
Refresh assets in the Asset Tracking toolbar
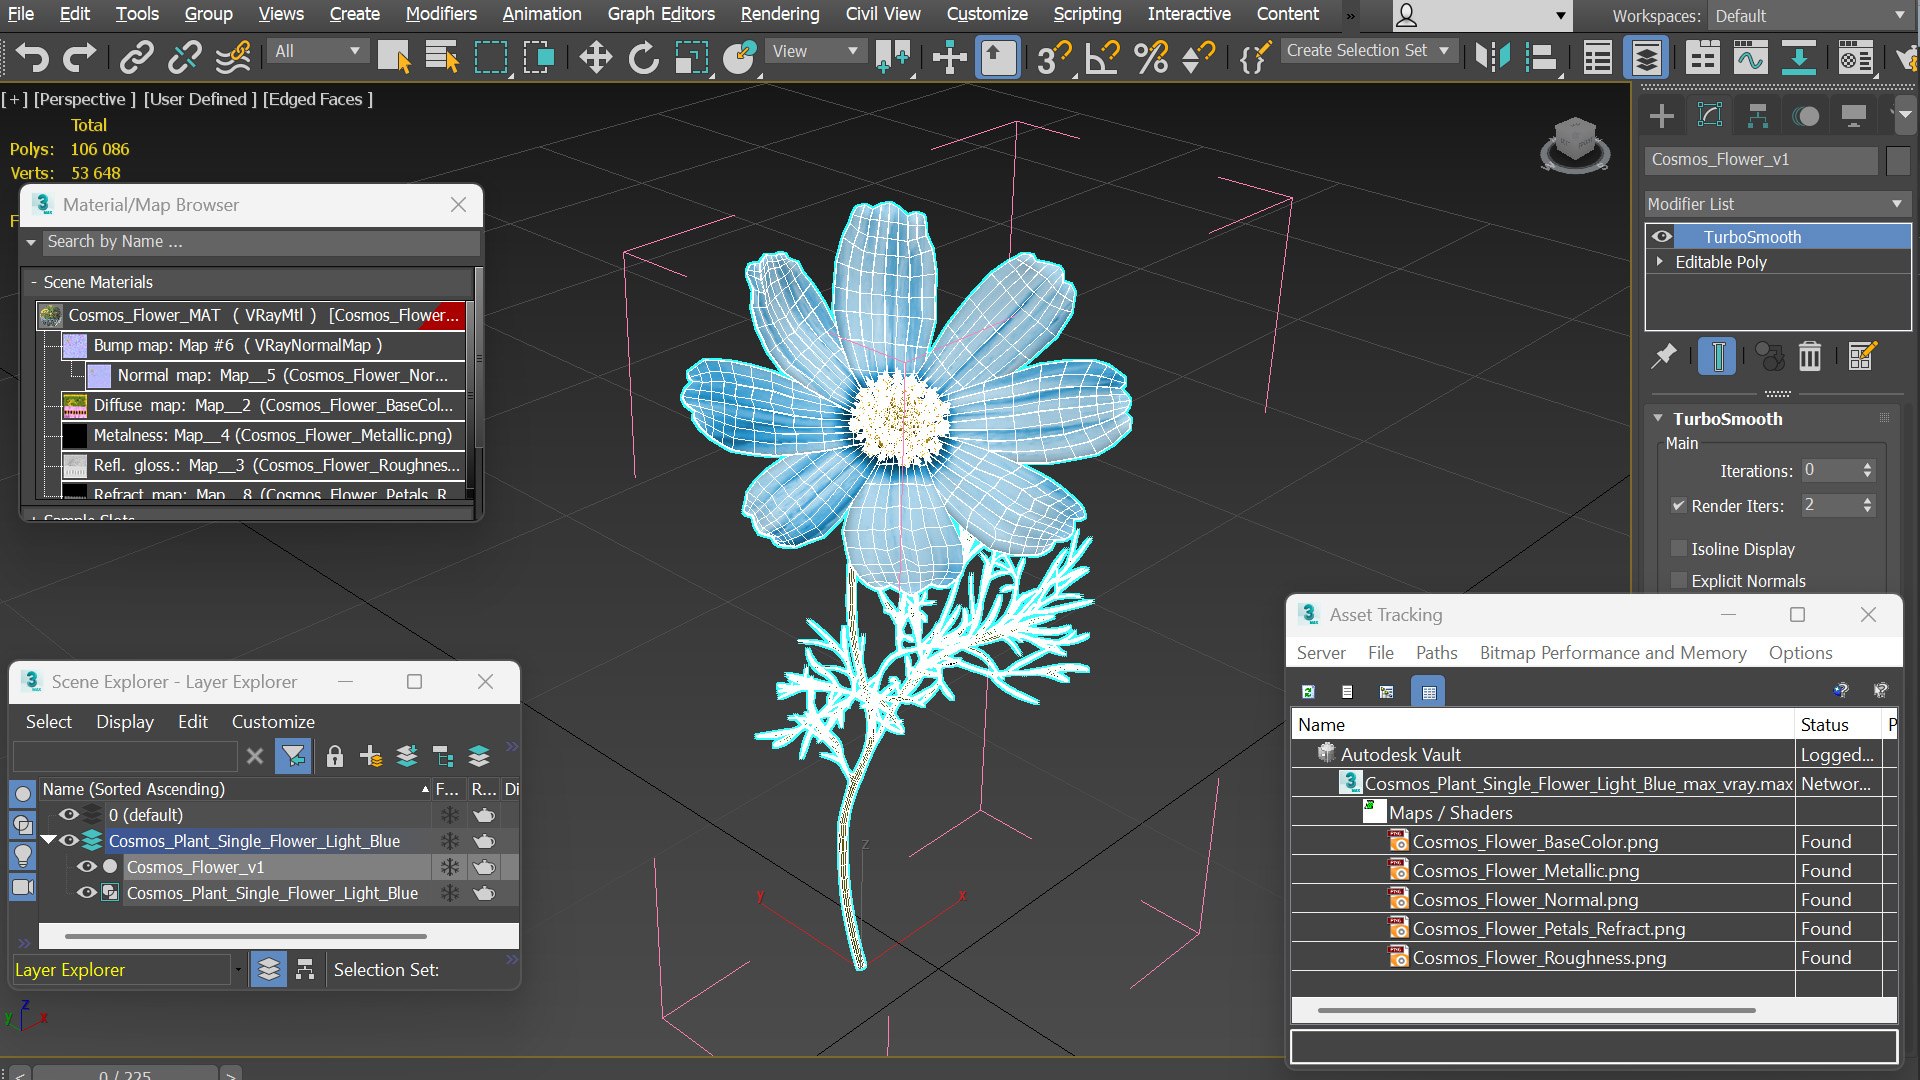(x=1308, y=691)
